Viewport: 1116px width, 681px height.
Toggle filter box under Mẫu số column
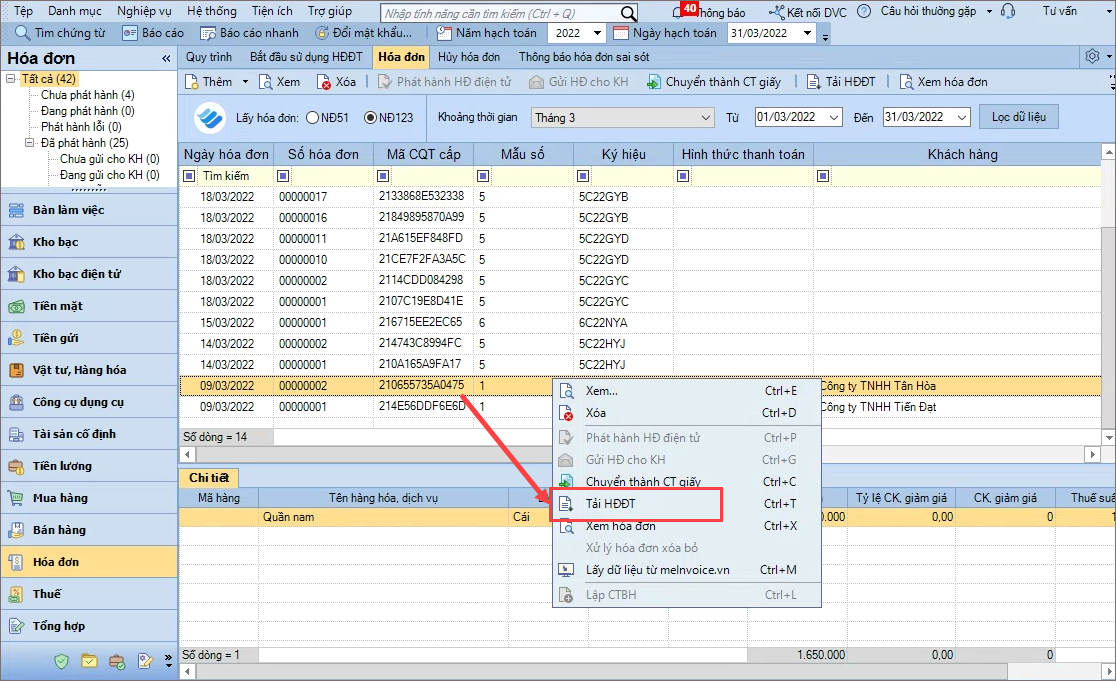click(483, 176)
